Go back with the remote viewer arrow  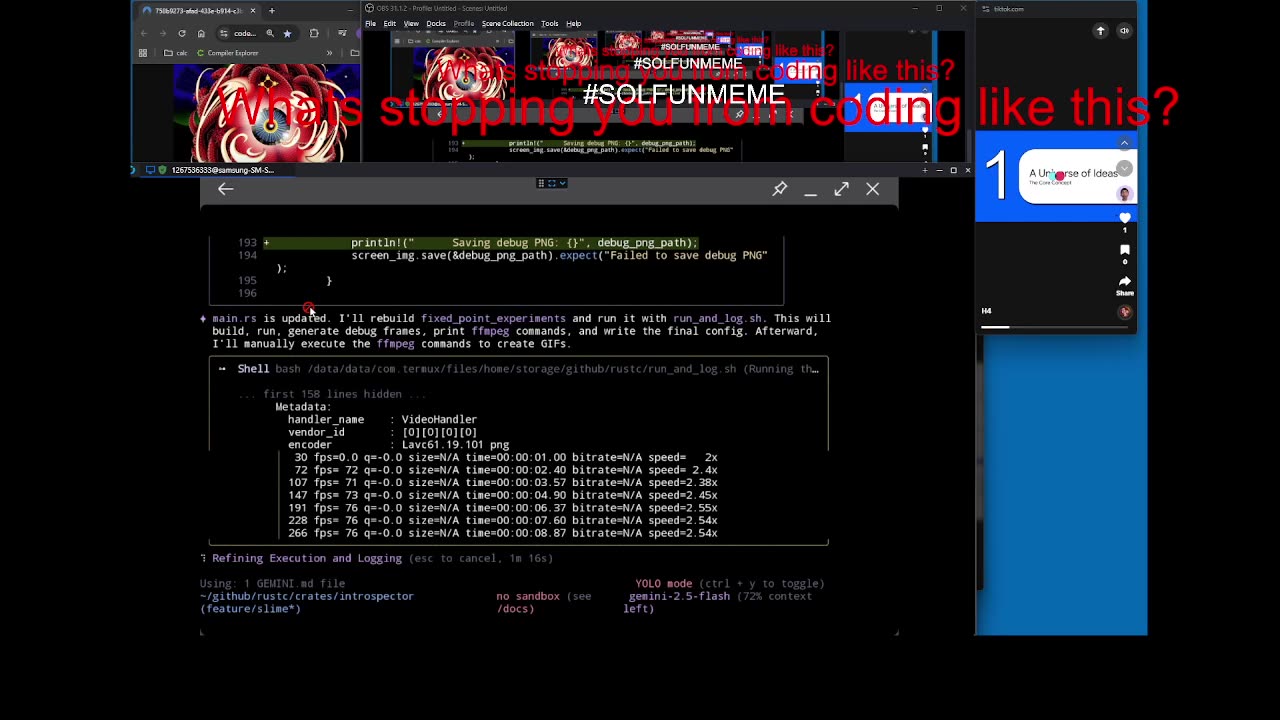(225, 189)
